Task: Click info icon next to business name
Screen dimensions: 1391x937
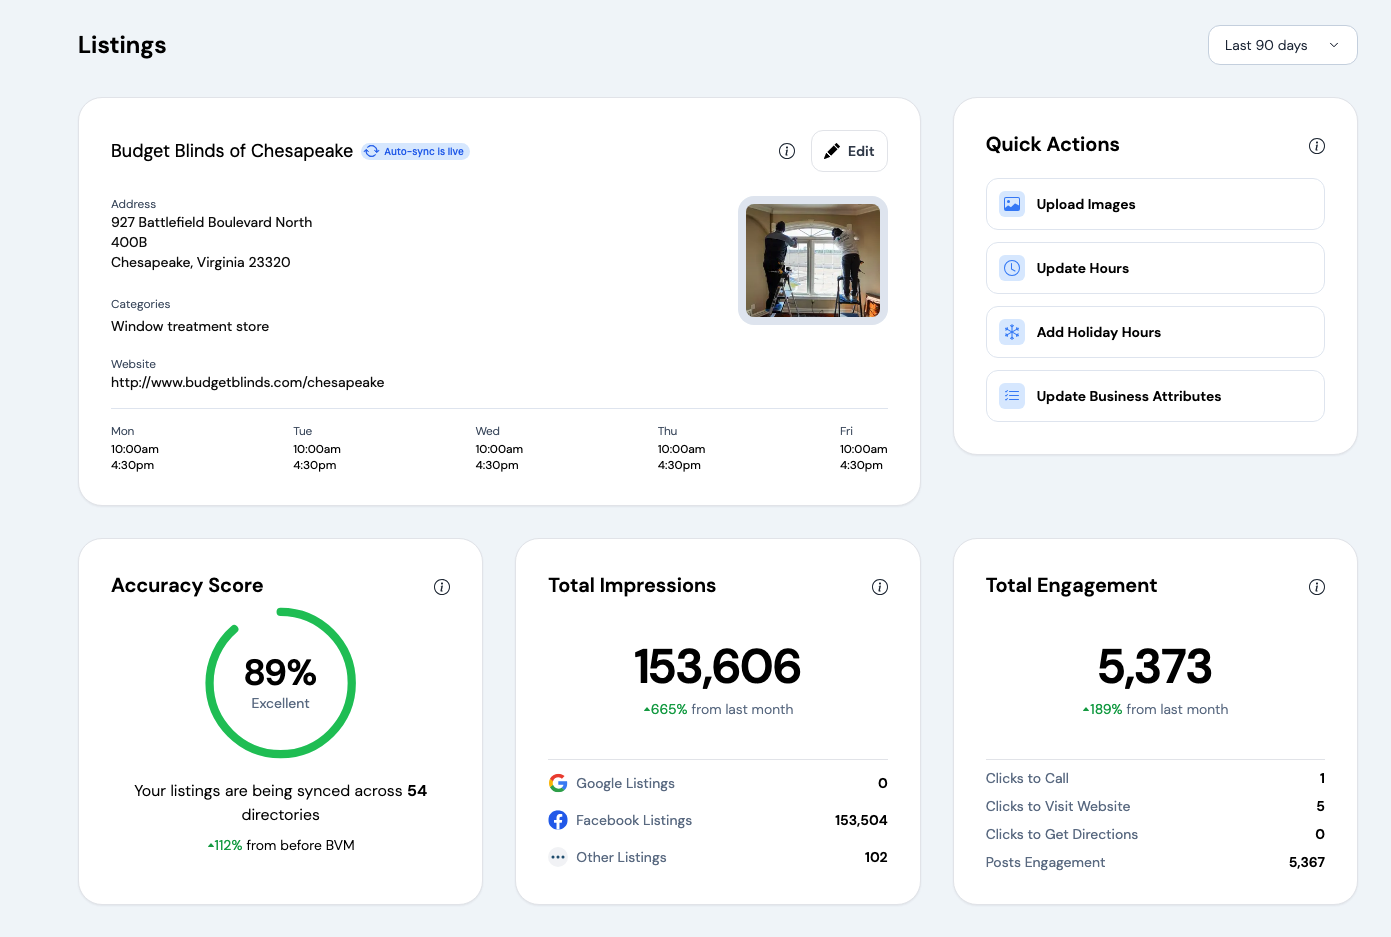Action: [x=787, y=151]
